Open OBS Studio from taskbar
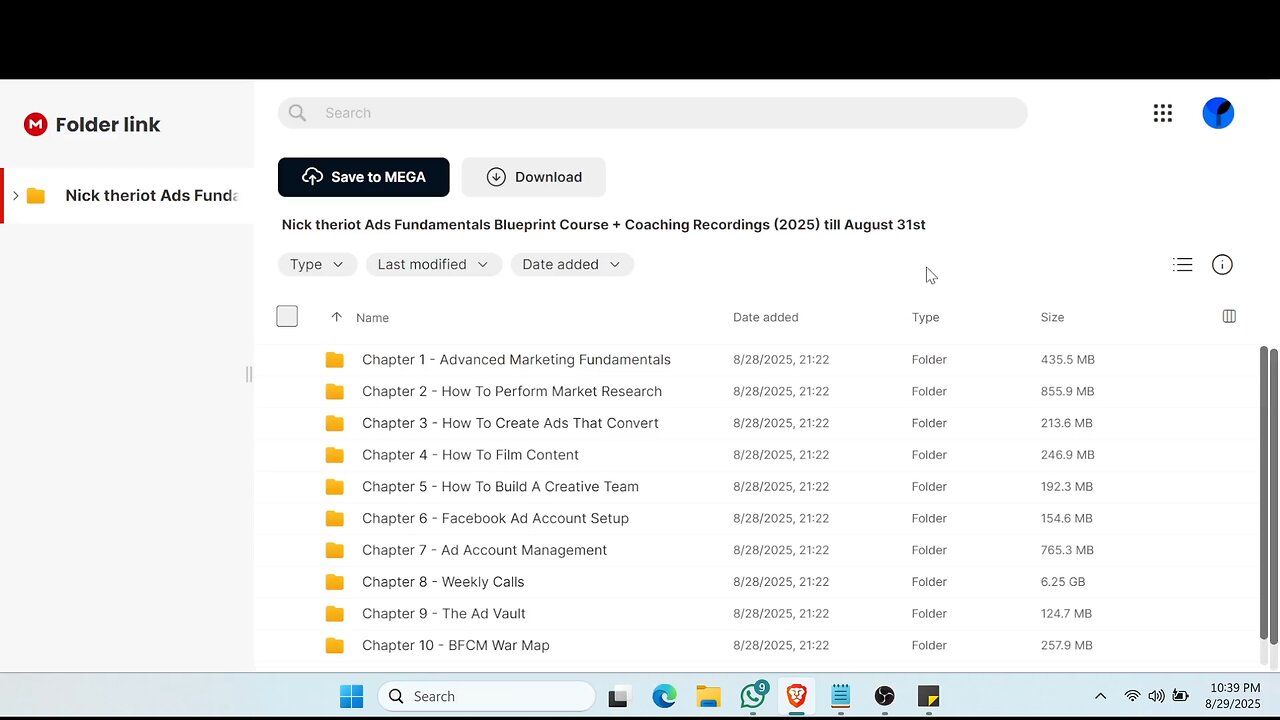 coord(884,696)
